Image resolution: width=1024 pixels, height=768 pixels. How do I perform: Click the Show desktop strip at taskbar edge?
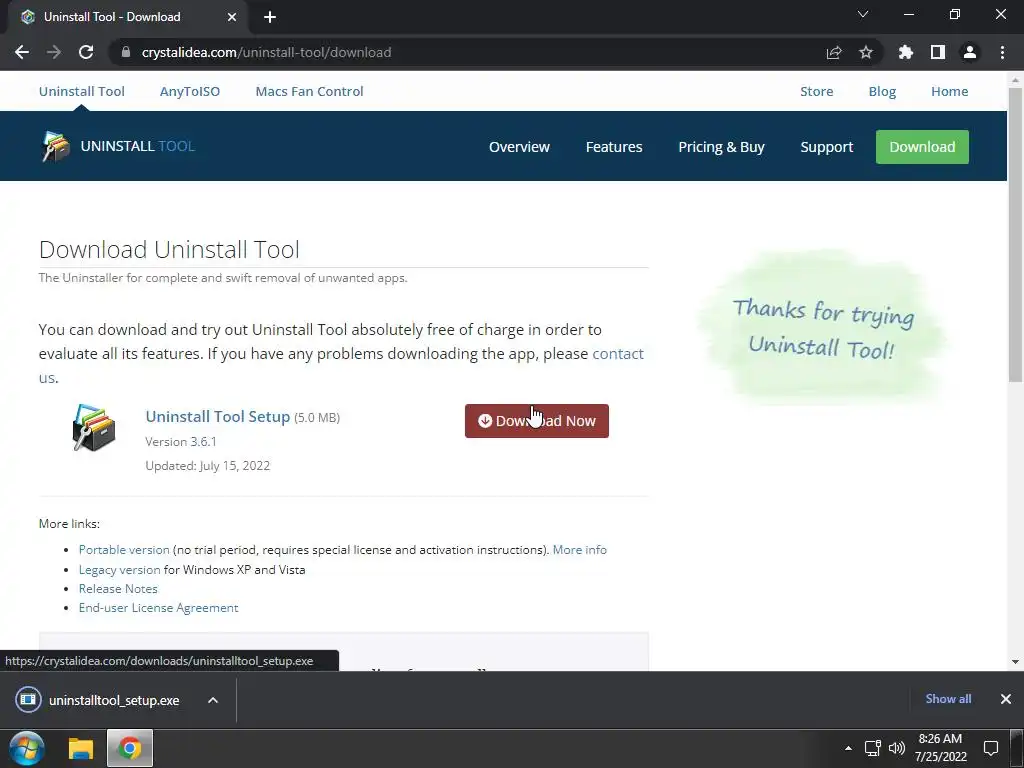point(1018,748)
